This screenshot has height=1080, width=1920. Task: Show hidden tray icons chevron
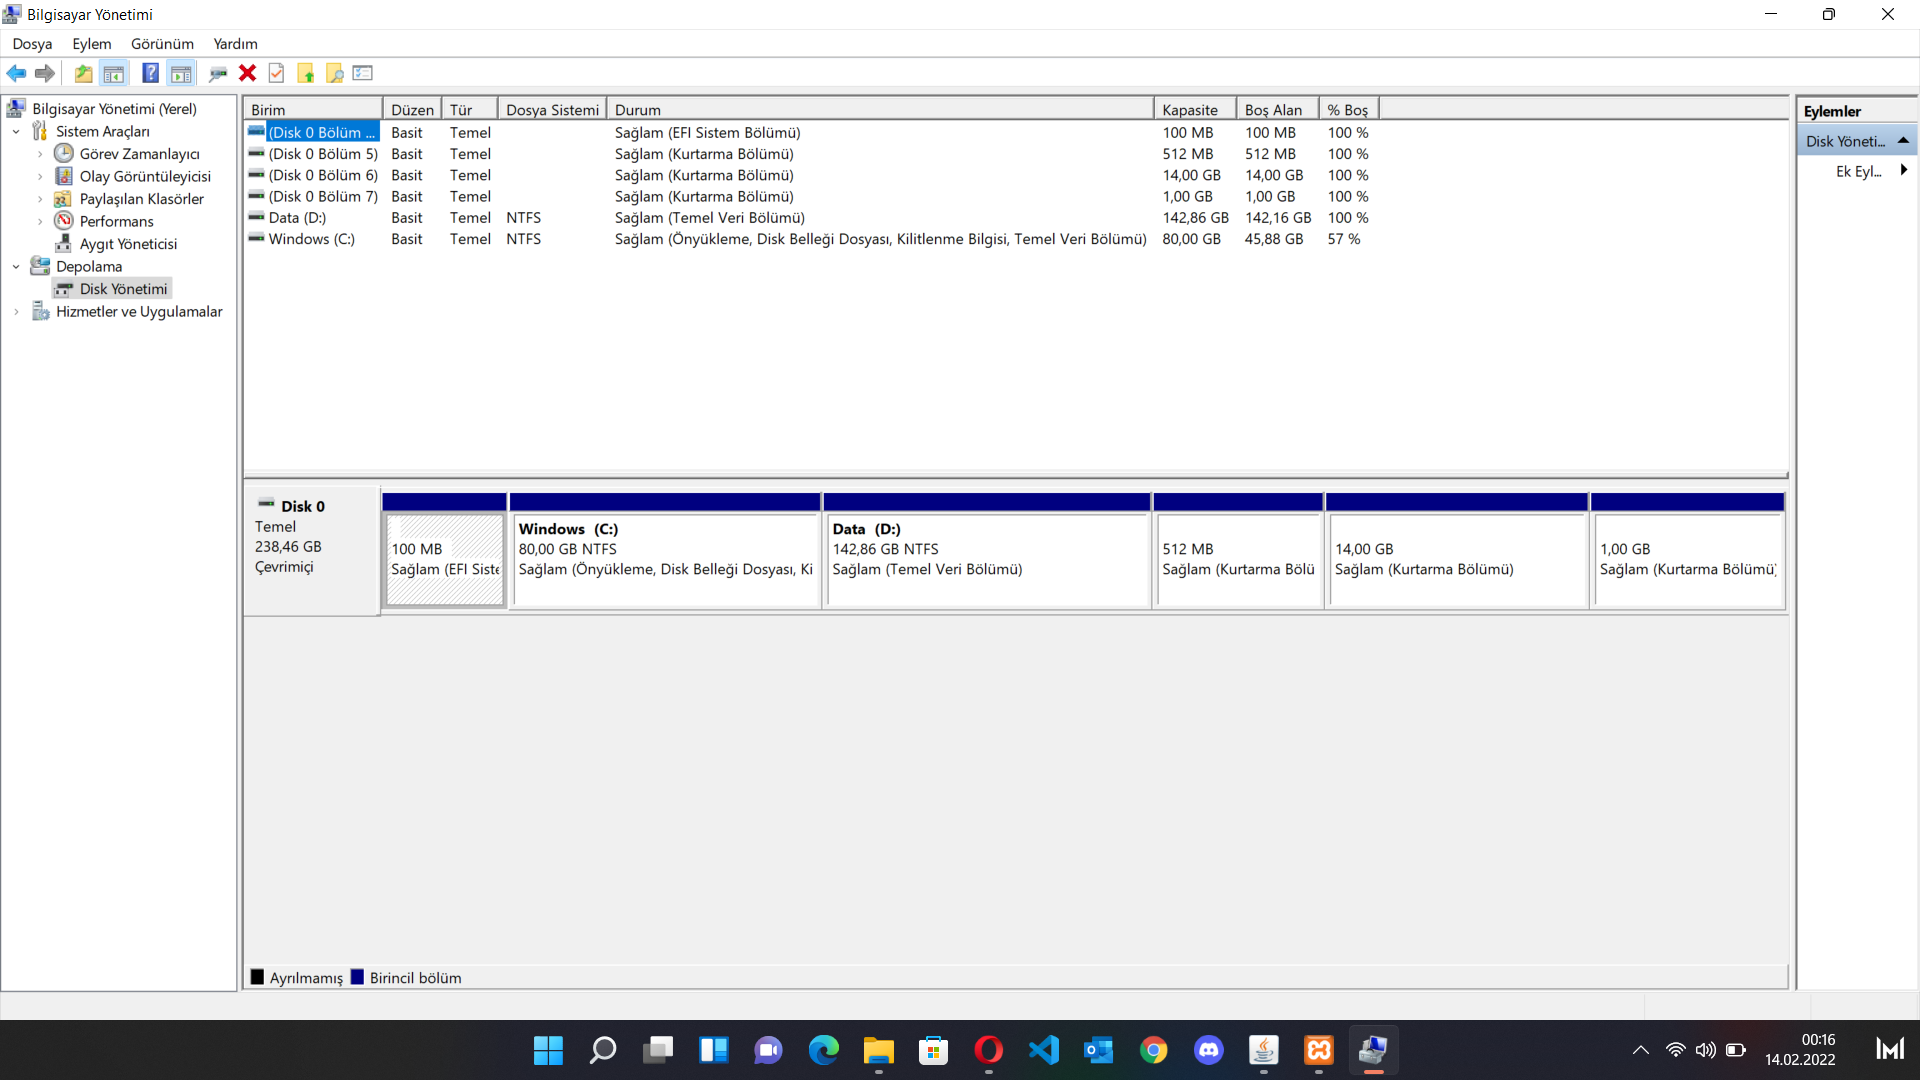1640,1050
